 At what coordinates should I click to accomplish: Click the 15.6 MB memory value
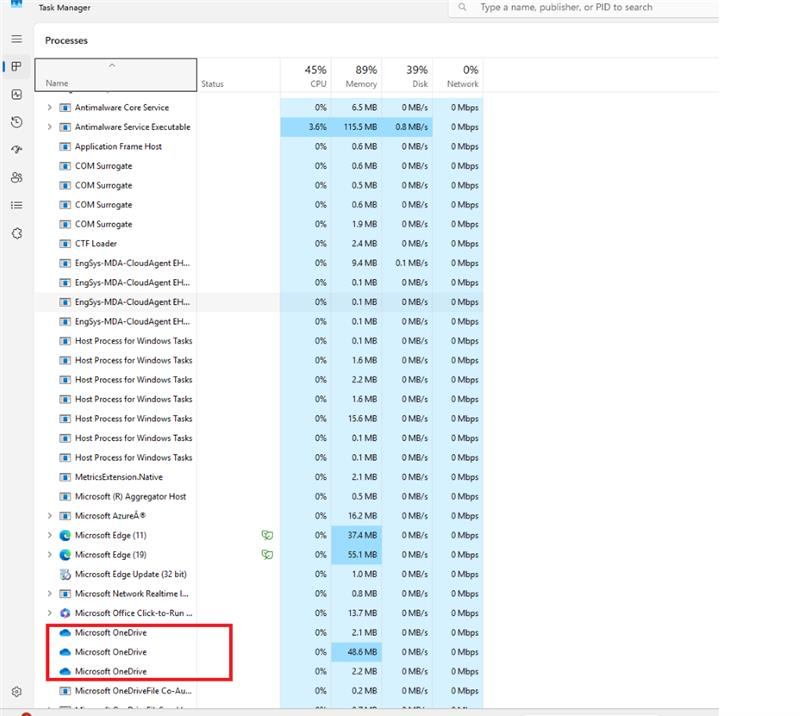[x=362, y=418]
